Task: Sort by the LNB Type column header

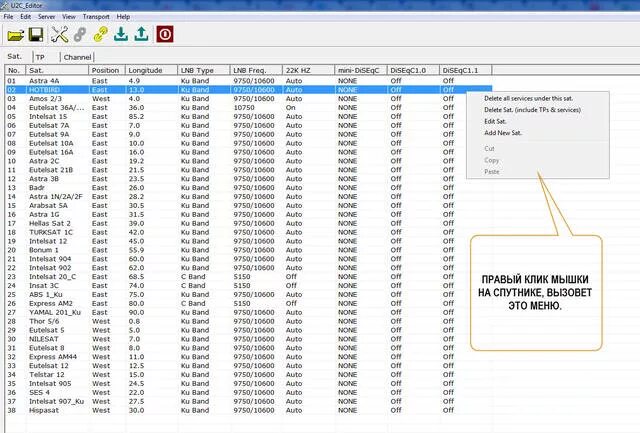Action: click(x=204, y=70)
